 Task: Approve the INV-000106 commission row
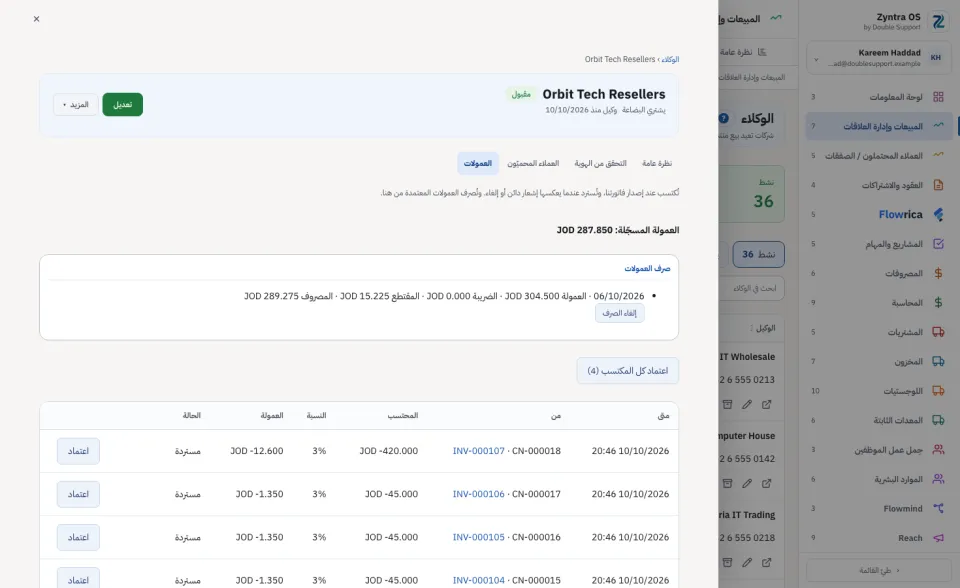tap(78, 494)
